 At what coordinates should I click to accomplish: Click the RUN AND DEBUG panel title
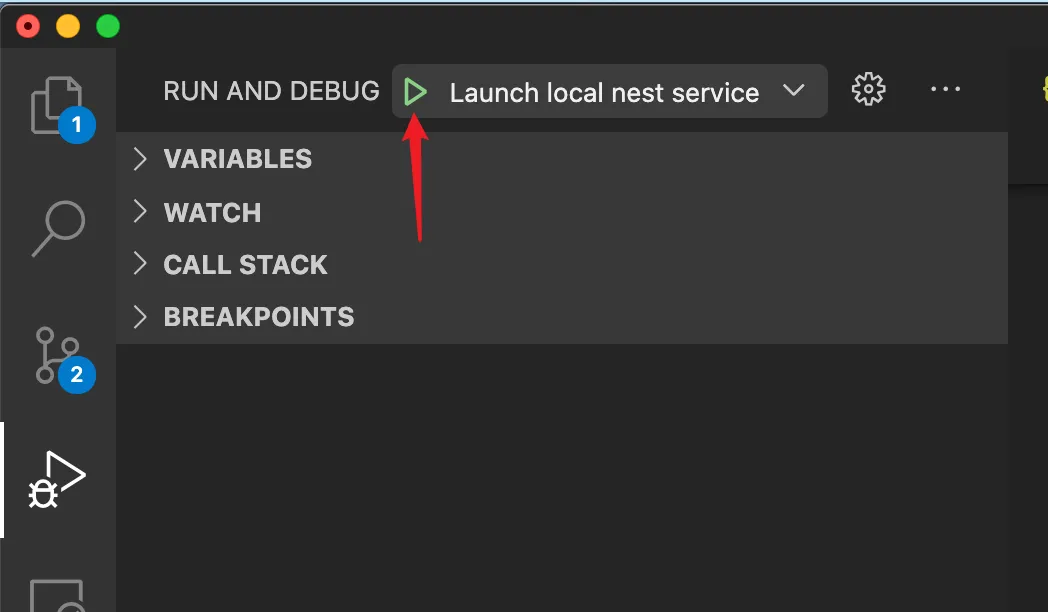tap(271, 91)
